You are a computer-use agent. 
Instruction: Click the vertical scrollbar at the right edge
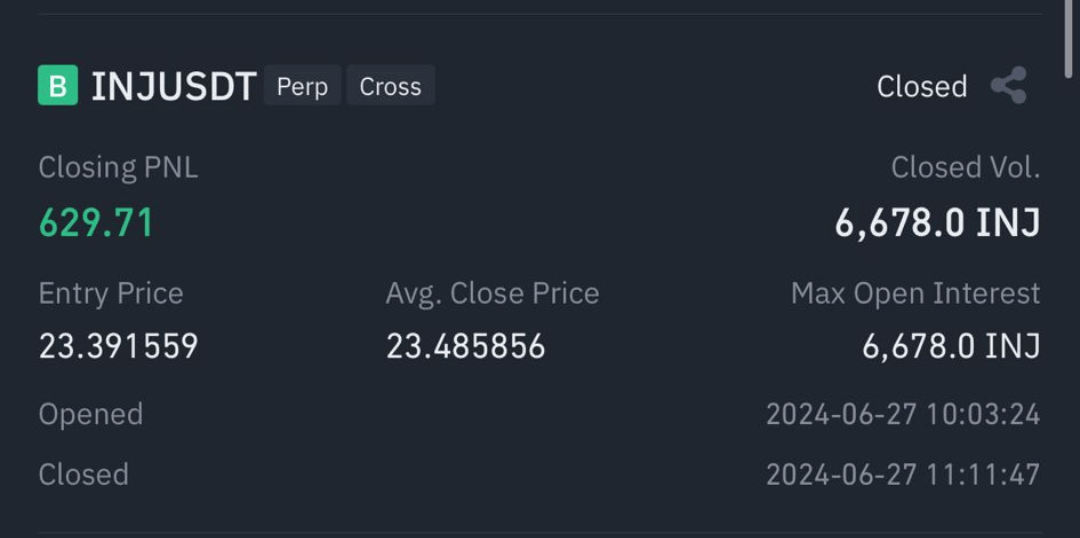tap(1069, 38)
